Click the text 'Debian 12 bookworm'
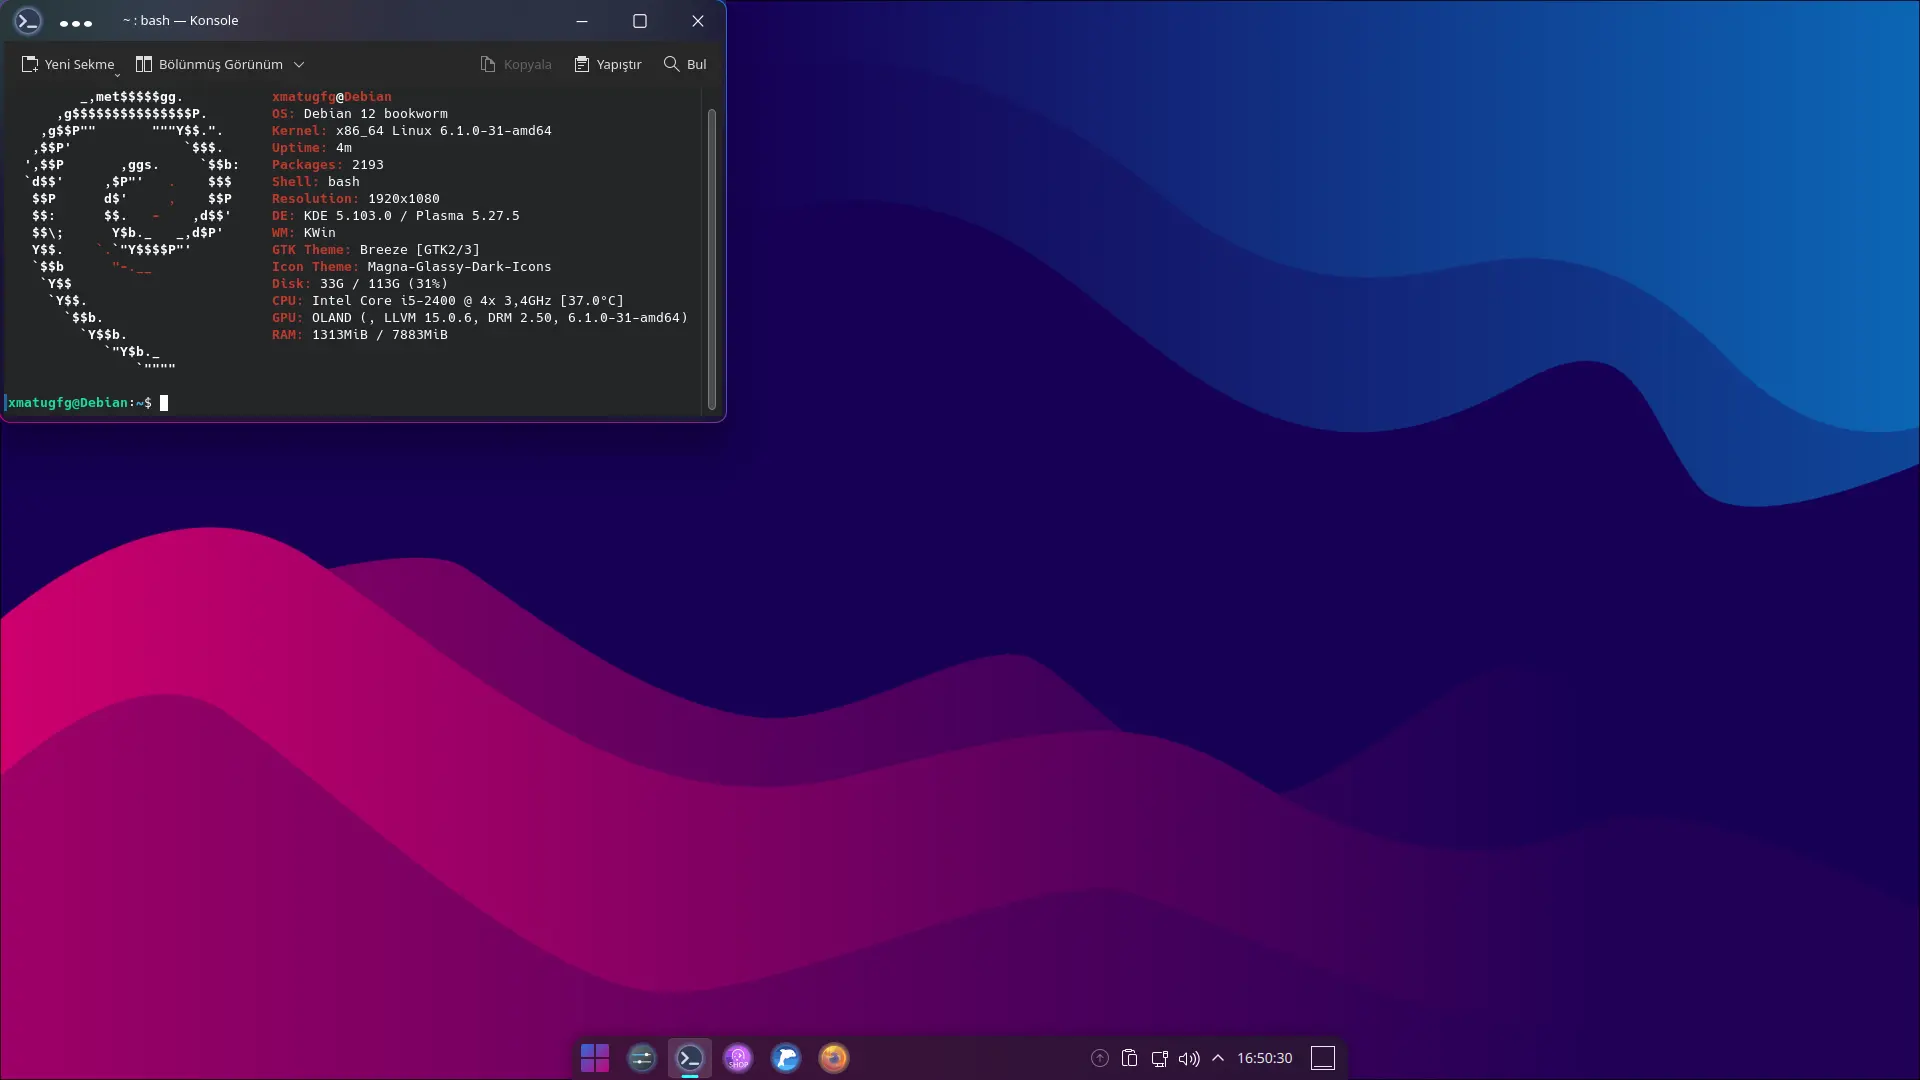The height and width of the screenshot is (1080, 1920). coord(376,114)
